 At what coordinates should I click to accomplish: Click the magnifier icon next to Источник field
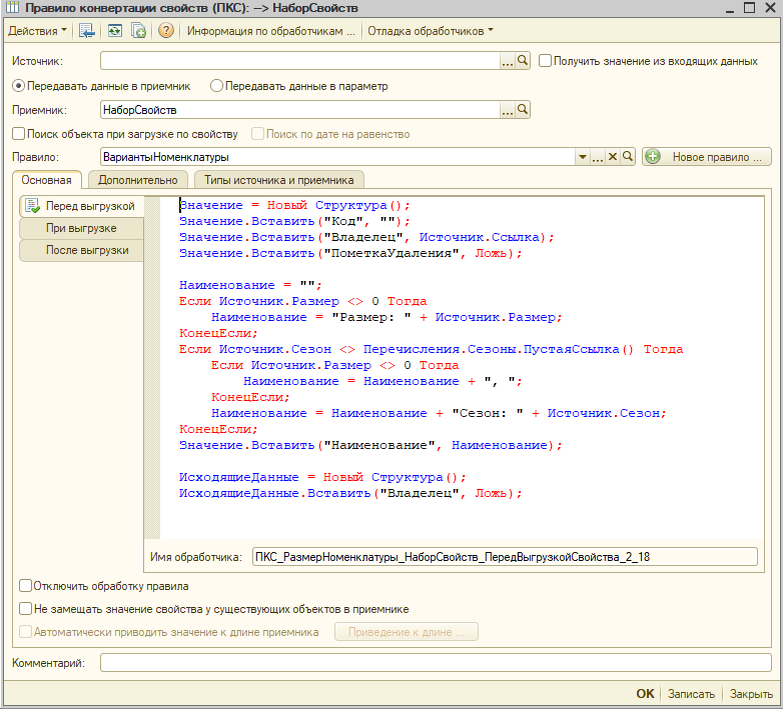click(x=522, y=61)
